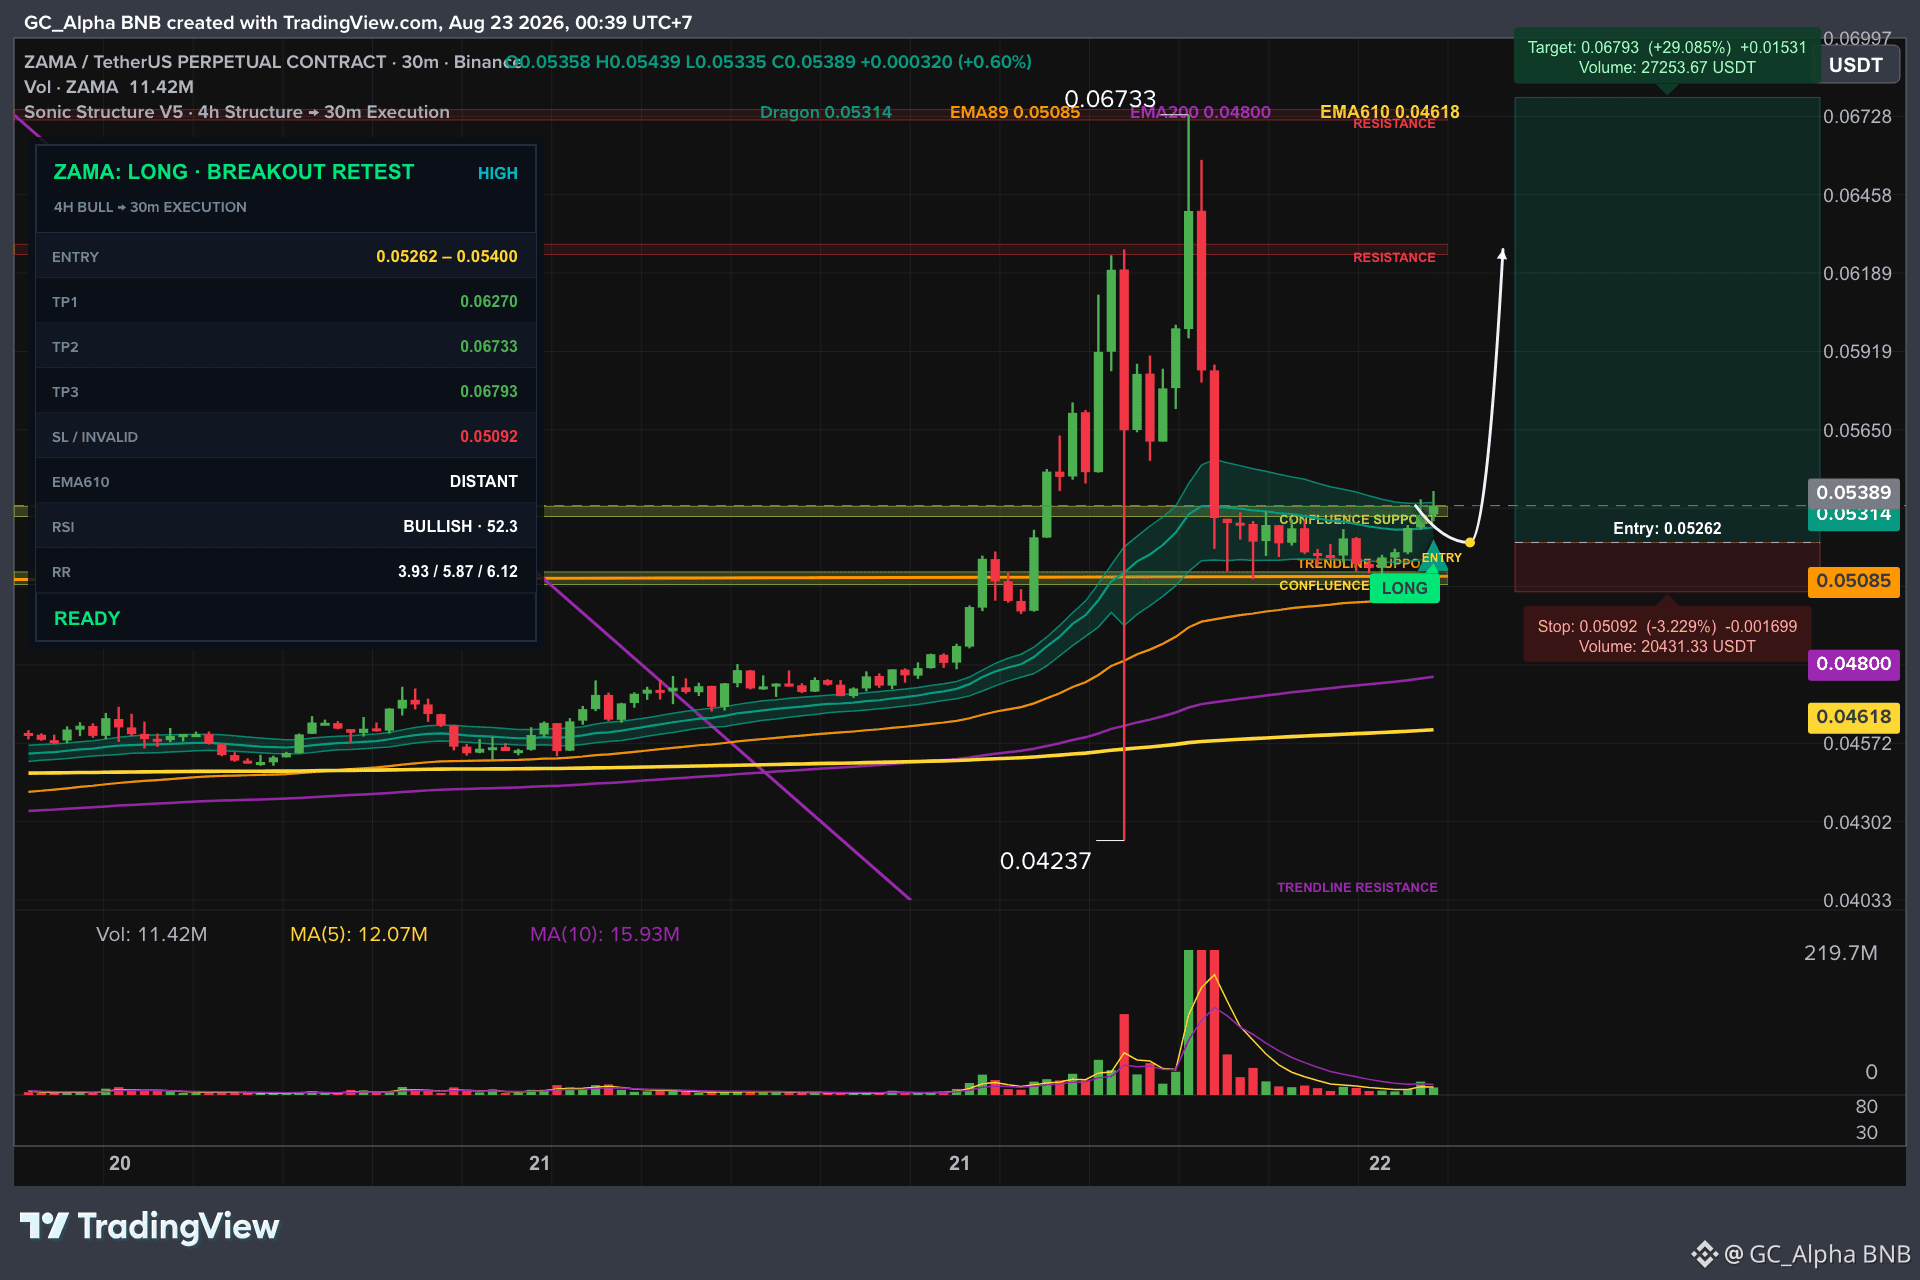Click the yellow entry point dot on projection curve
The height and width of the screenshot is (1280, 1920).
click(1469, 542)
